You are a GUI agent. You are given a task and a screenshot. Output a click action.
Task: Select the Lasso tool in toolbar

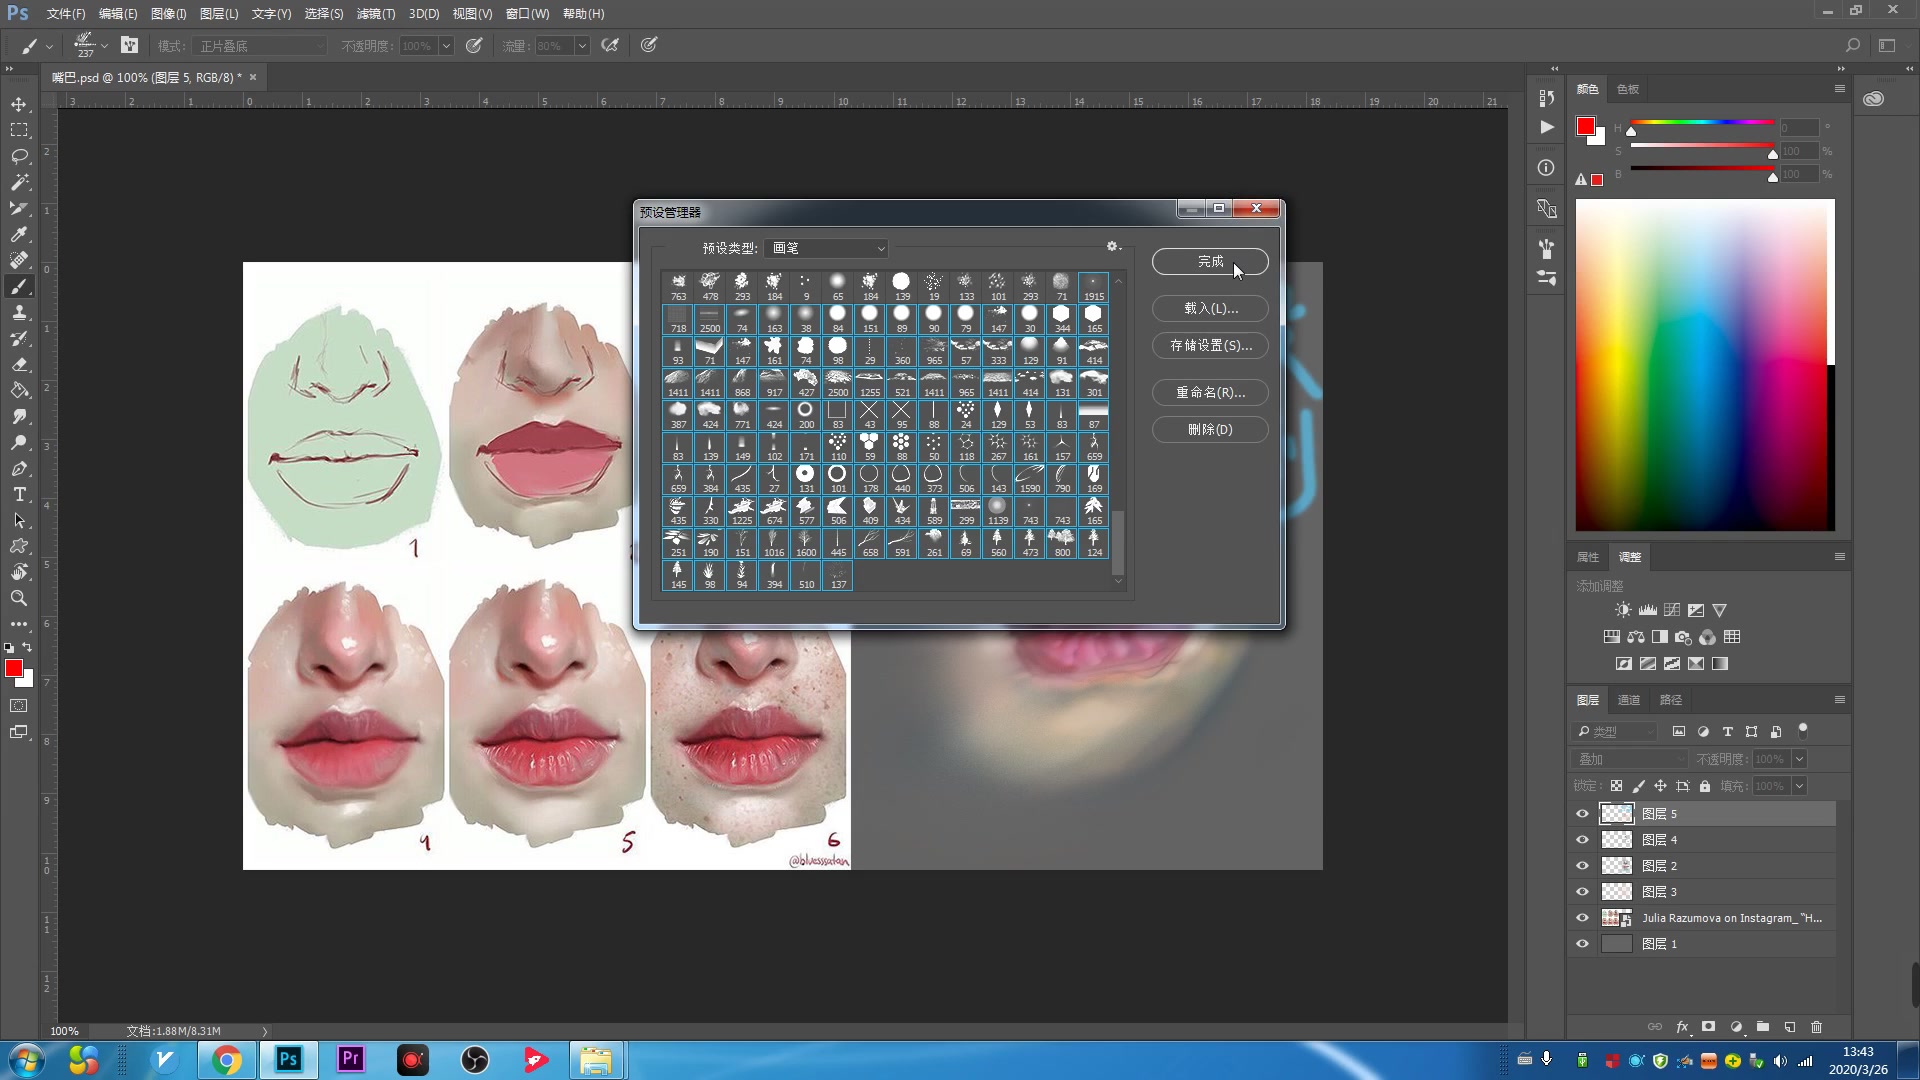point(19,156)
